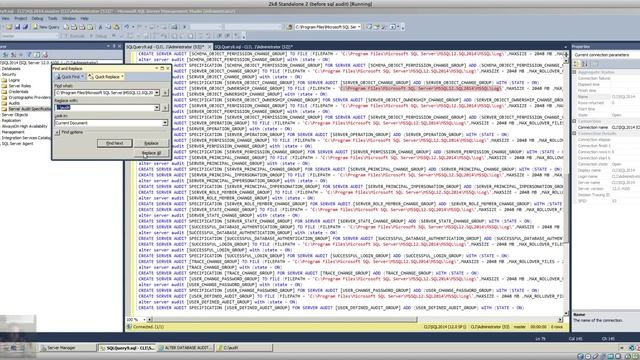Screen dimensions: 640x360
Task: Select the Logins folder
Action: pos(14,80)
